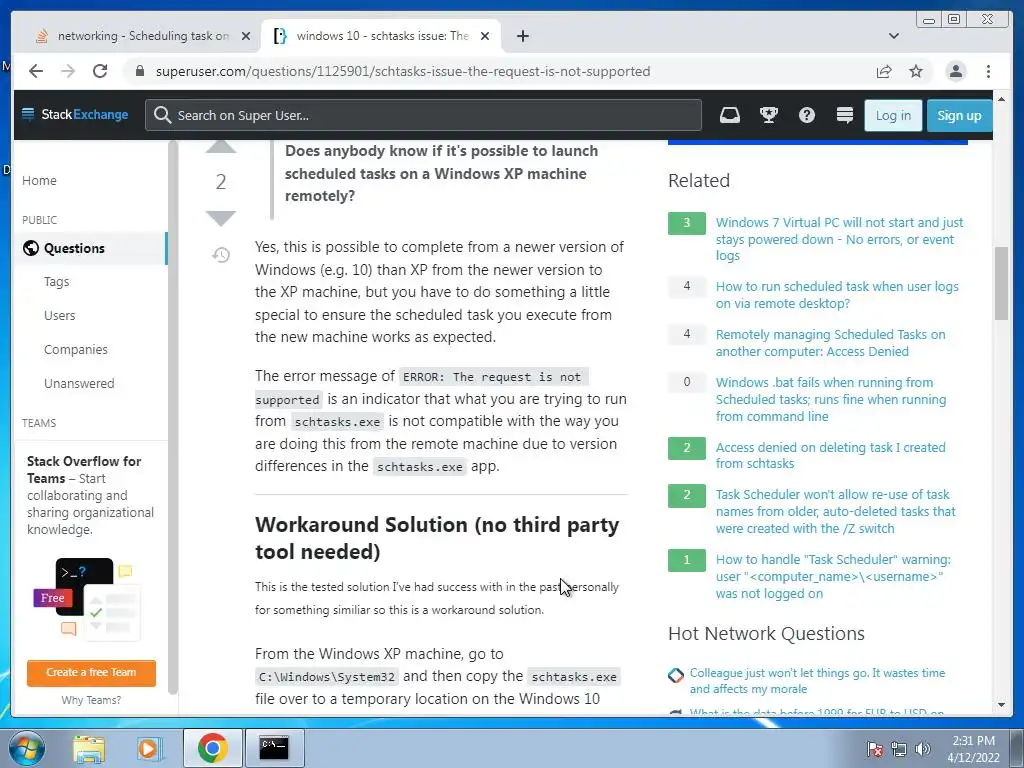The width and height of the screenshot is (1024, 768).
Task: Go to Home in the sidebar
Action: coord(39,180)
